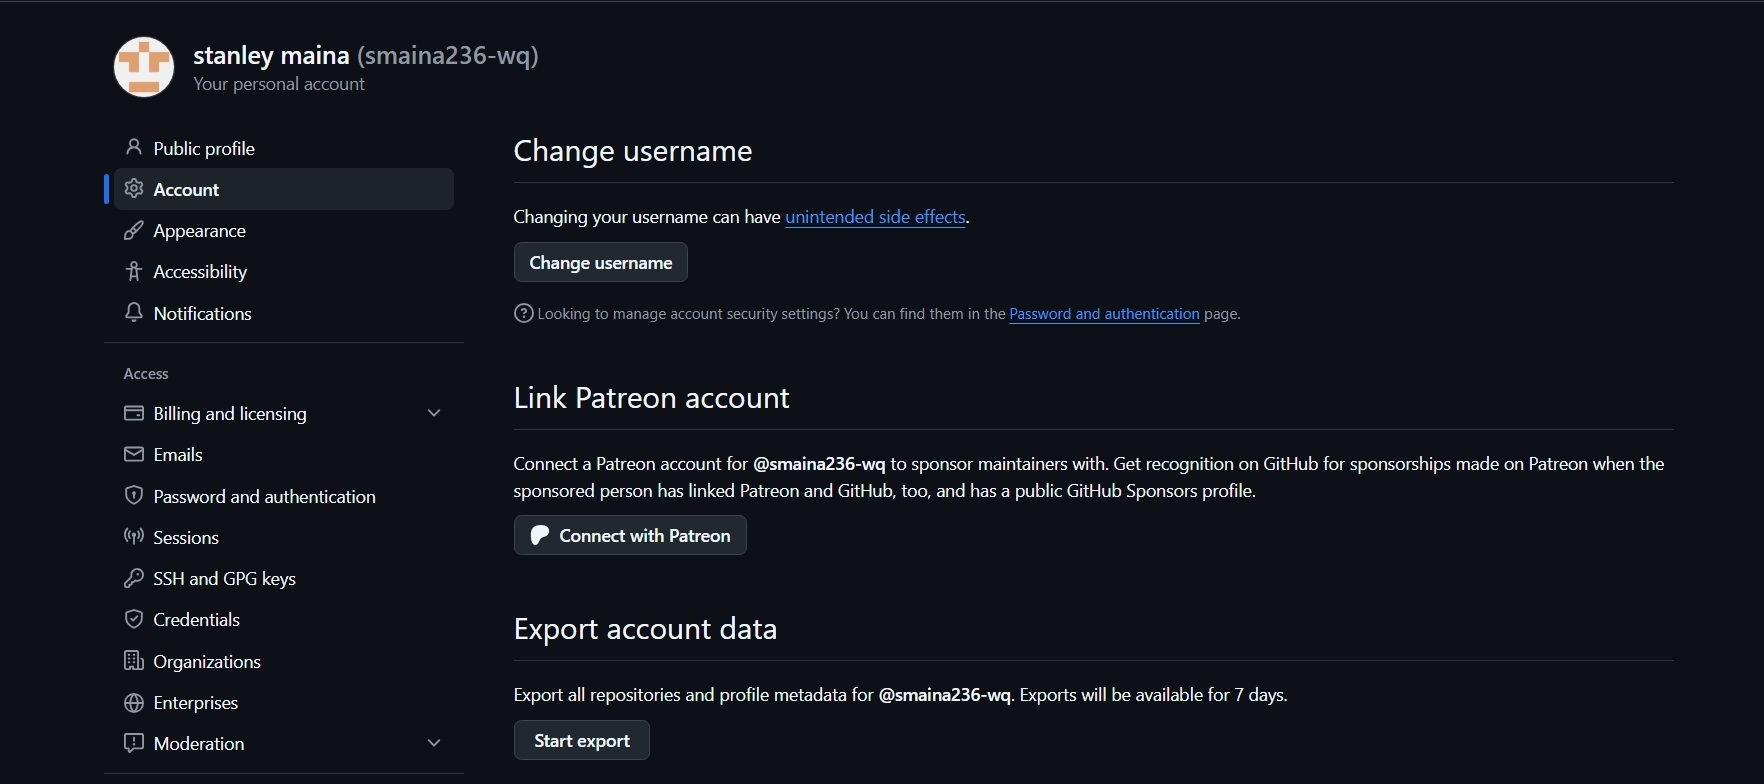Image resolution: width=1764 pixels, height=784 pixels.
Task: Click the envelope icon beside Emails
Action: pyautogui.click(x=133, y=455)
